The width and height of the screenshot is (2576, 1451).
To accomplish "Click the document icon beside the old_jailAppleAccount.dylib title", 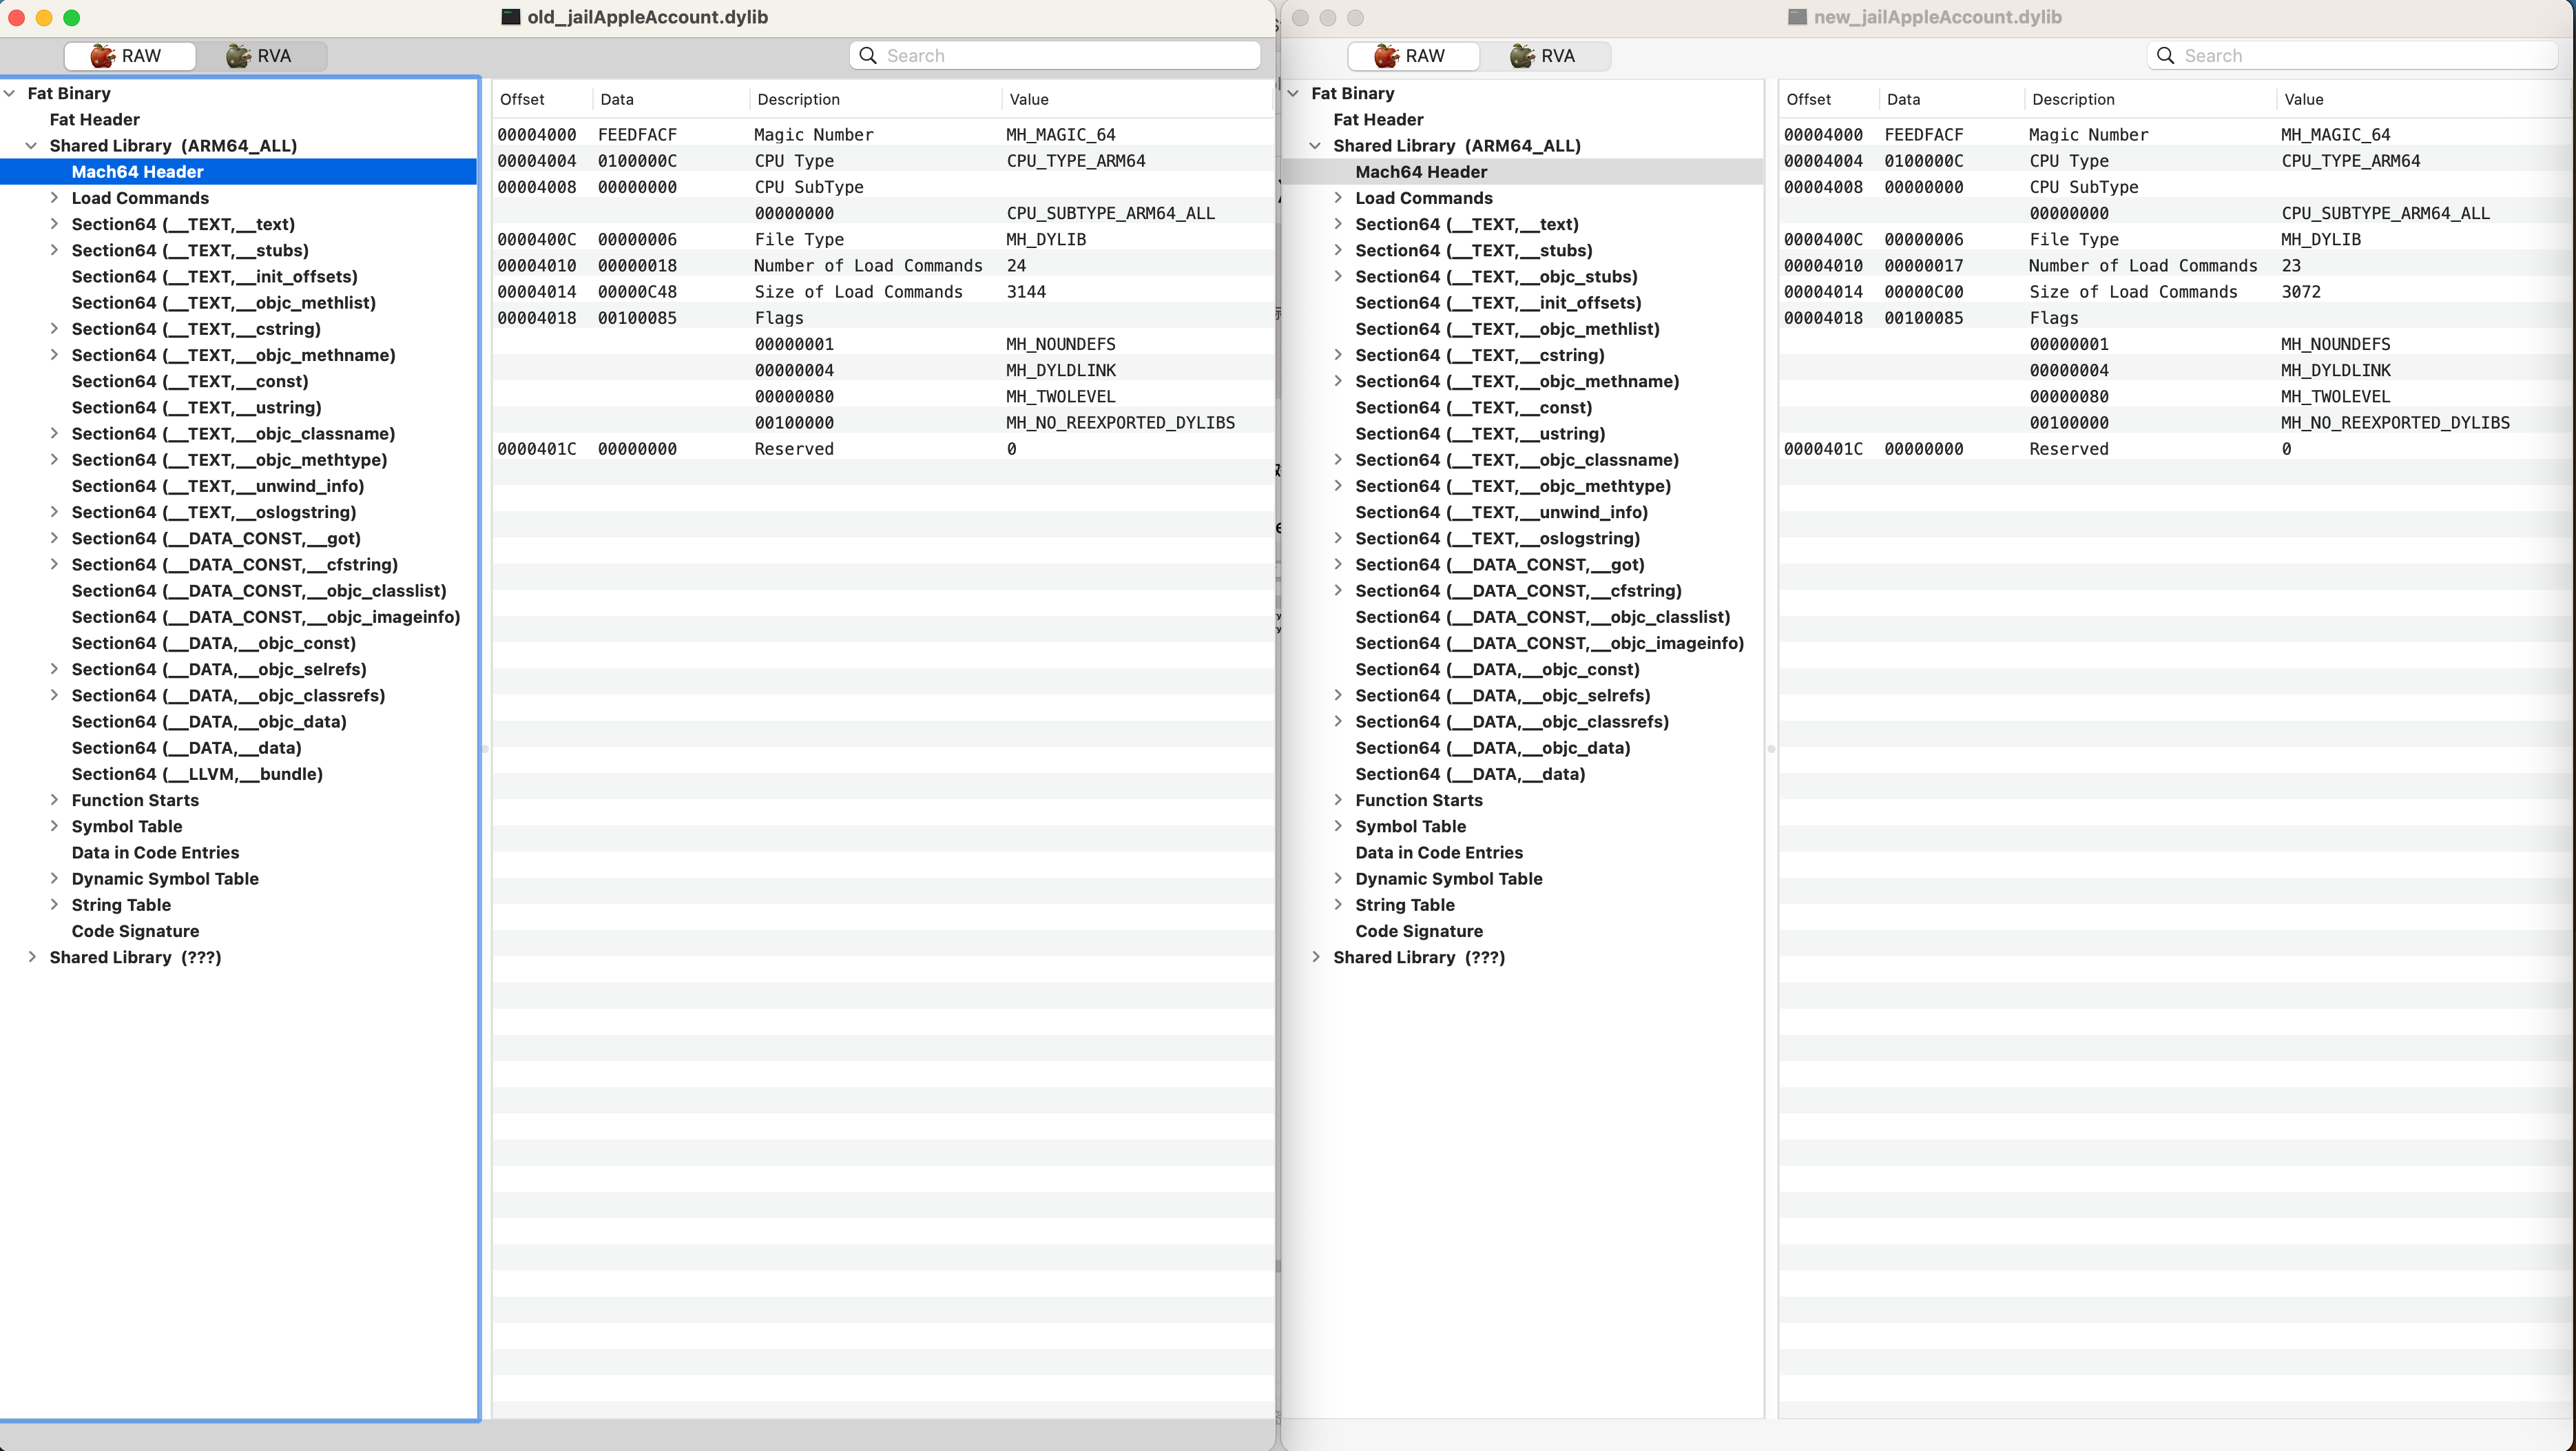I will click(511, 17).
